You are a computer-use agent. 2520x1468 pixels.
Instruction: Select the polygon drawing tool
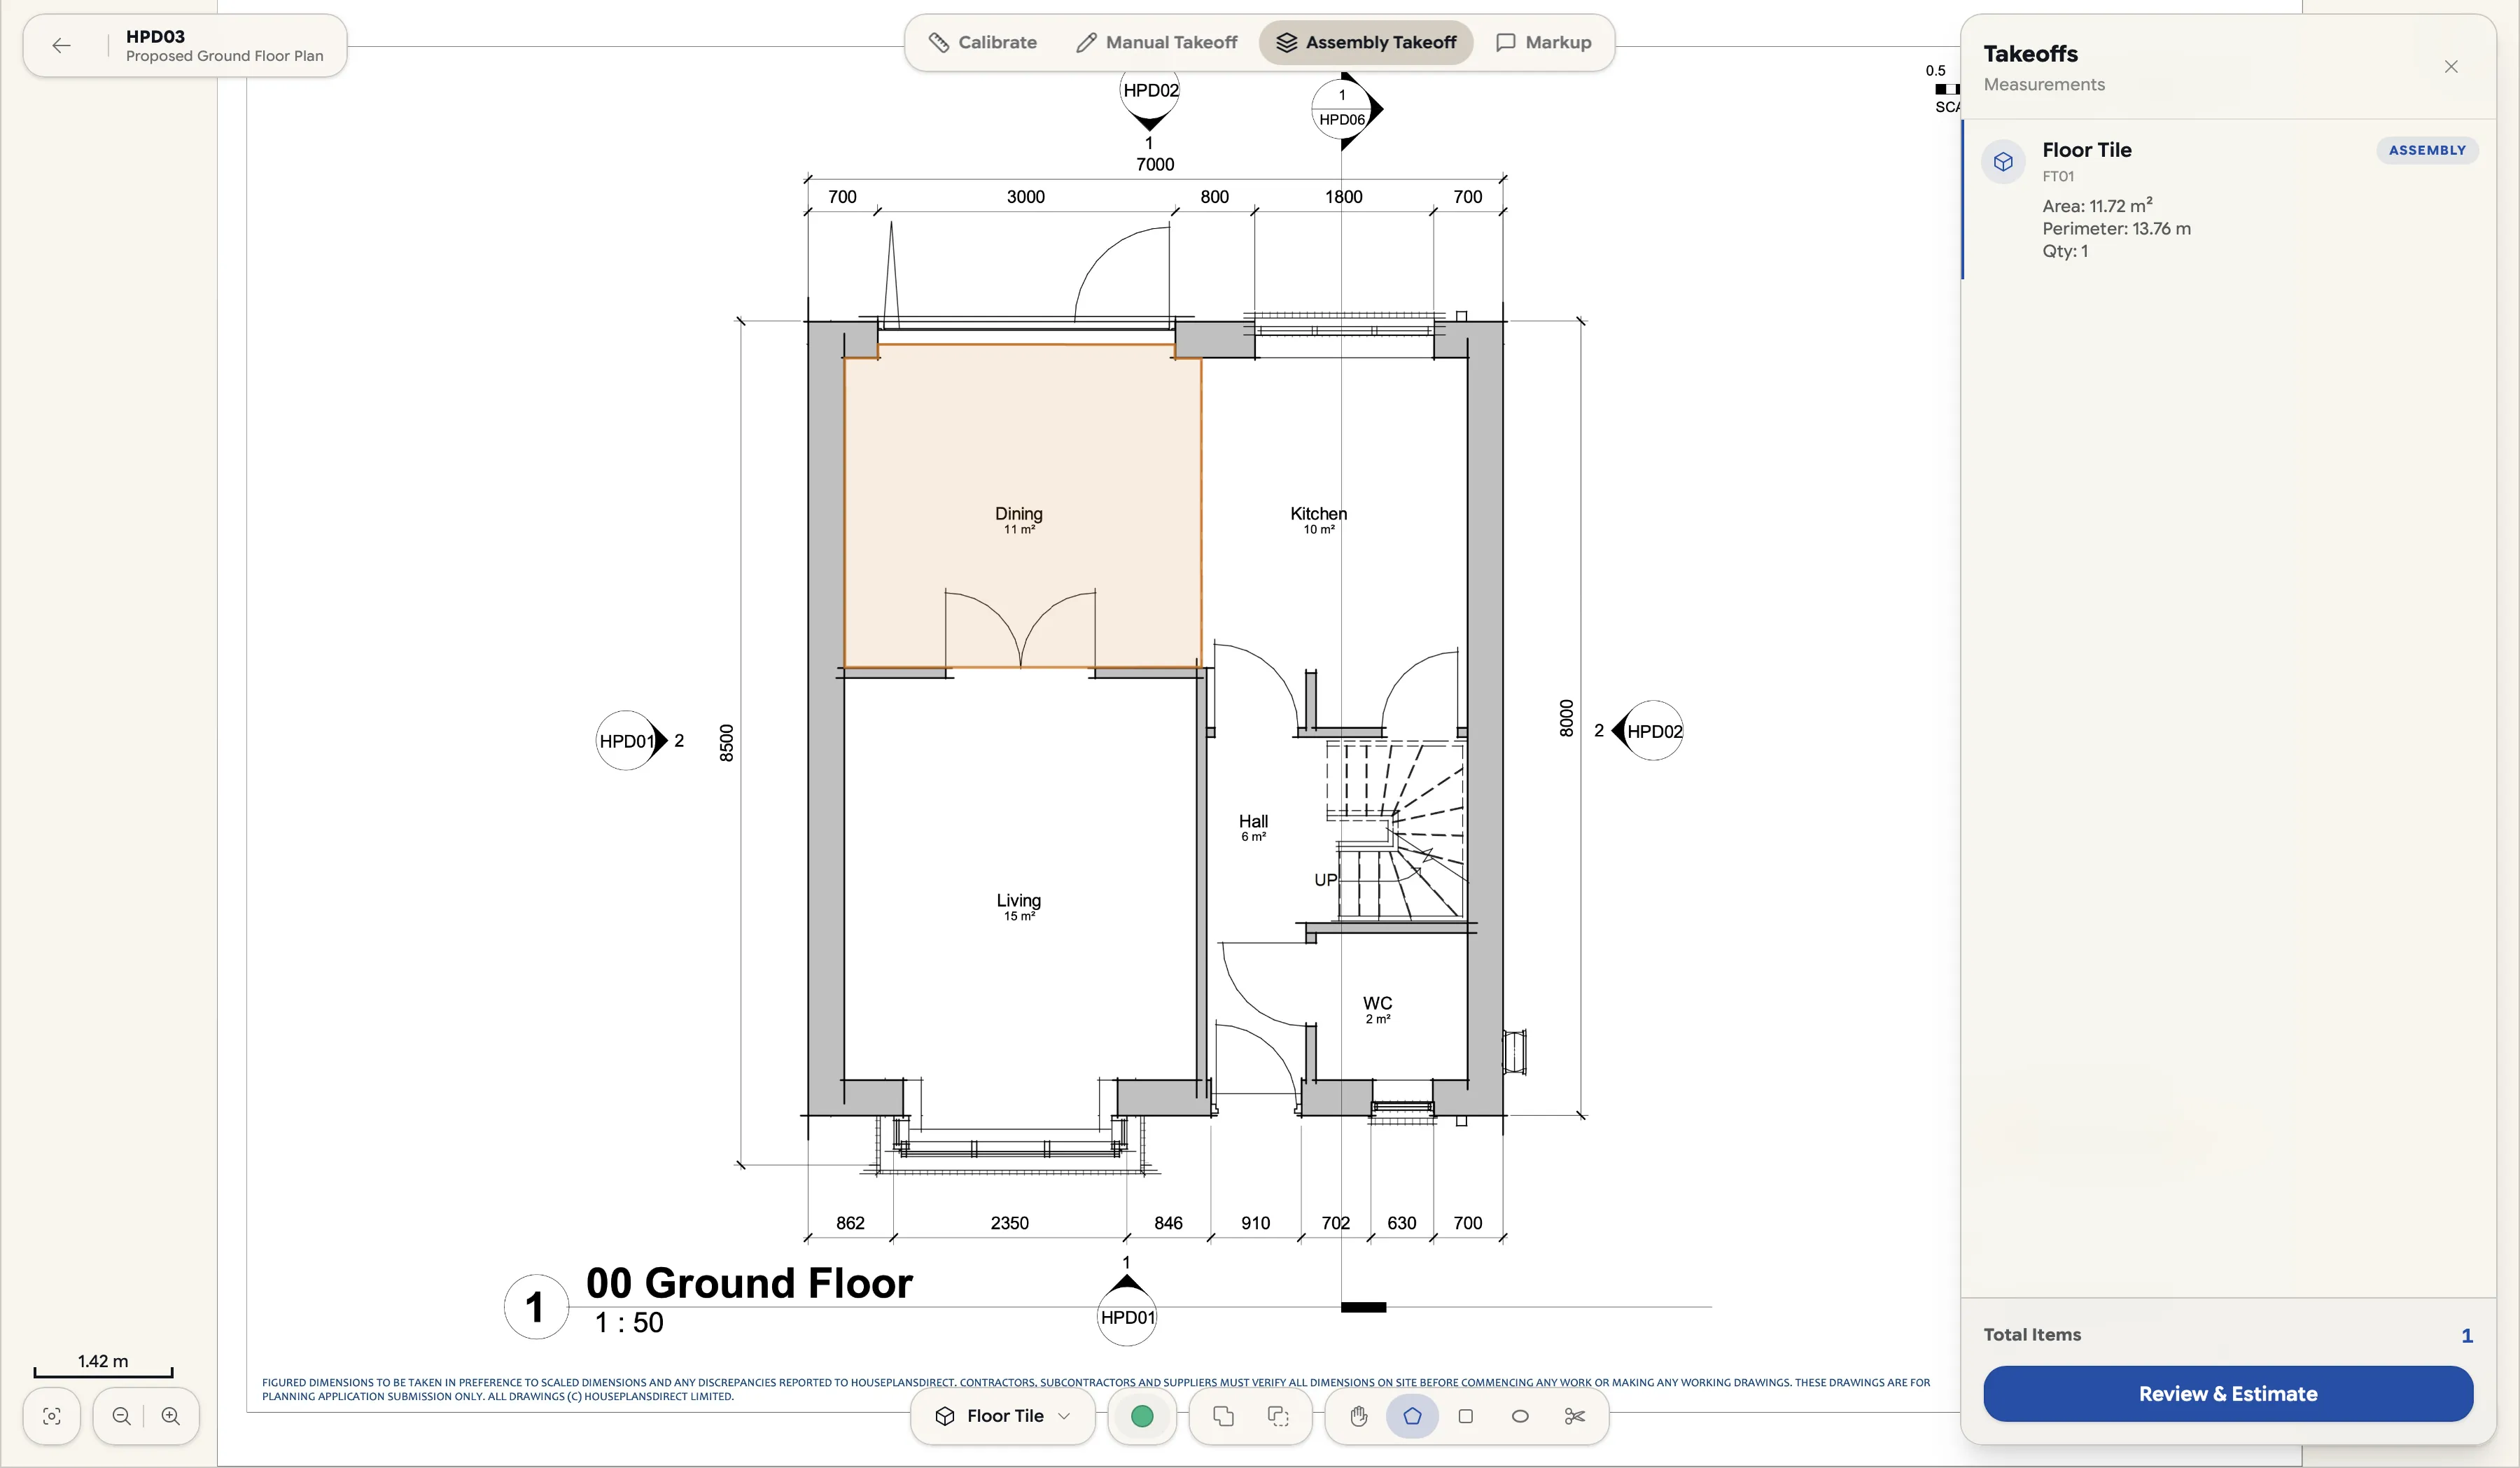click(x=1412, y=1415)
